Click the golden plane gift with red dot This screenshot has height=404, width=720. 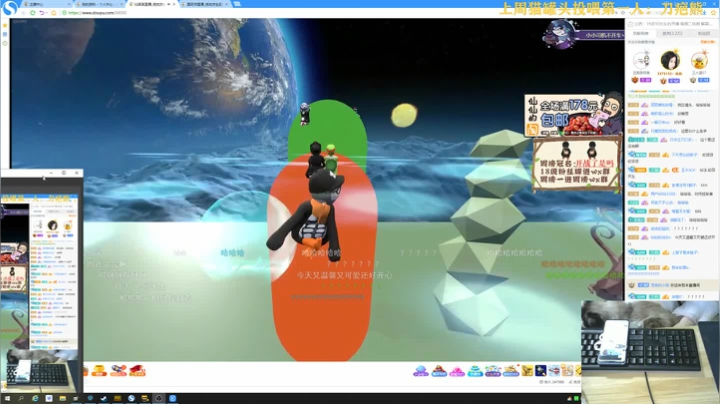(x=511, y=370)
